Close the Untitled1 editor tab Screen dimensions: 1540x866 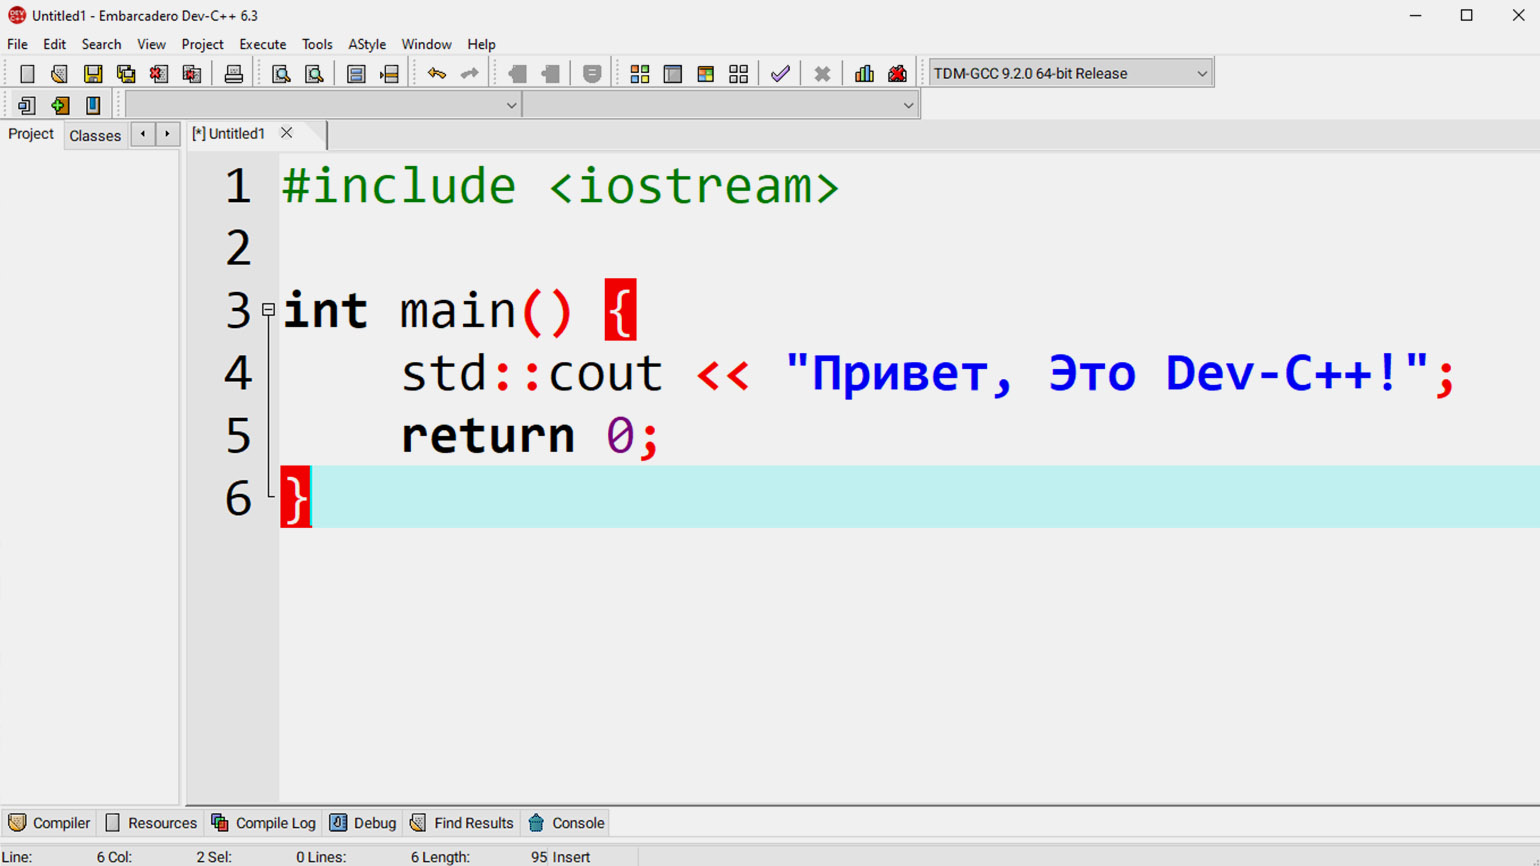287,133
